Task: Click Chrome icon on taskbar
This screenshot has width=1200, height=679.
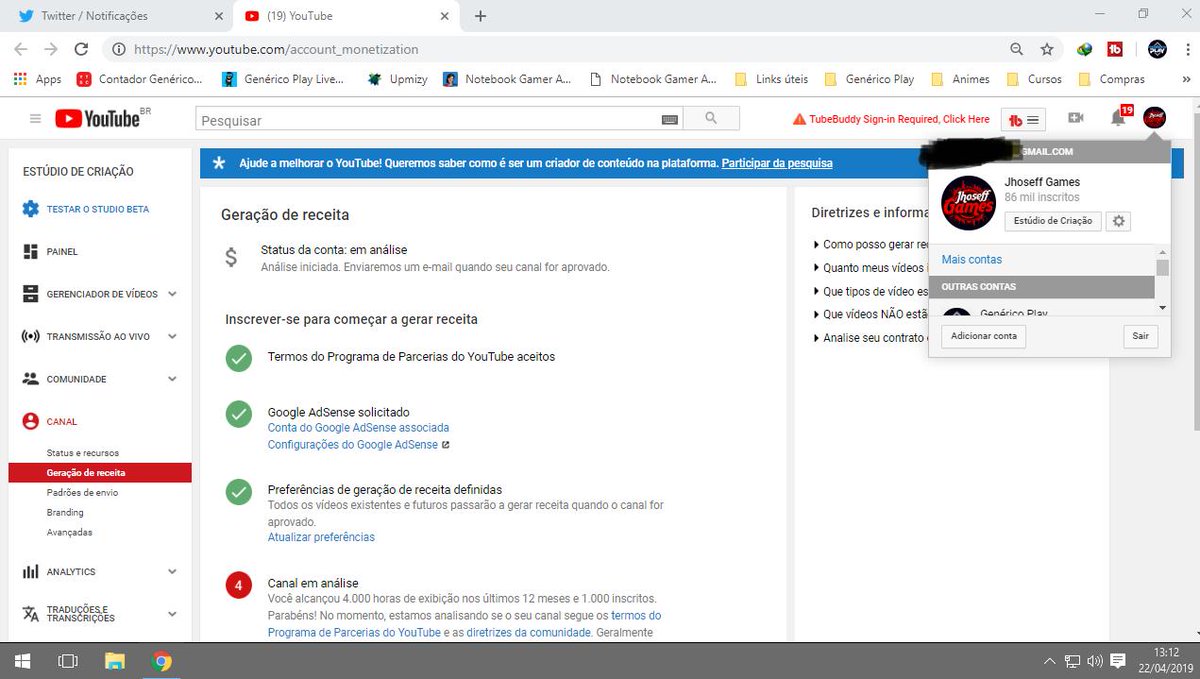Action: click(162, 661)
